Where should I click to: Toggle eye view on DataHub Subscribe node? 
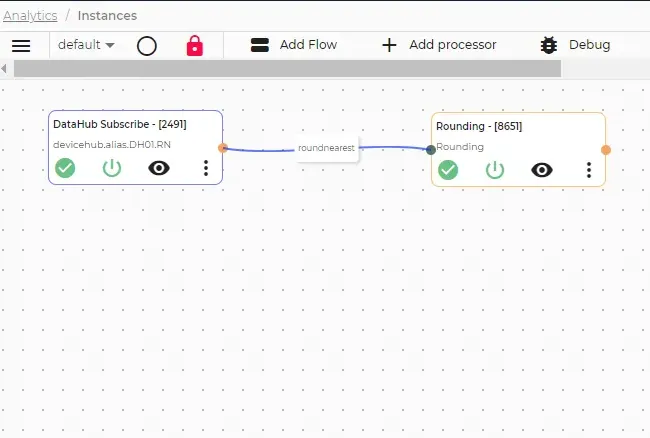click(x=159, y=168)
